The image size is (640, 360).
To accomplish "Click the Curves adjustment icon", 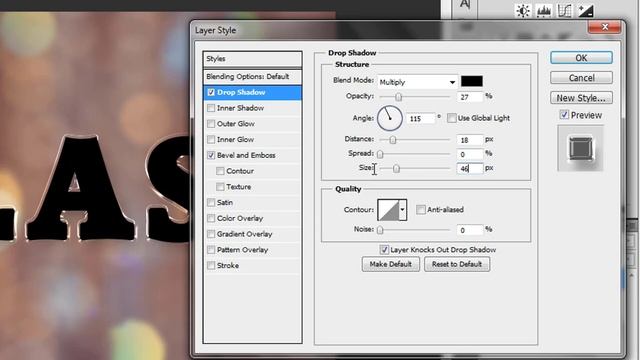I will click(x=564, y=11).
